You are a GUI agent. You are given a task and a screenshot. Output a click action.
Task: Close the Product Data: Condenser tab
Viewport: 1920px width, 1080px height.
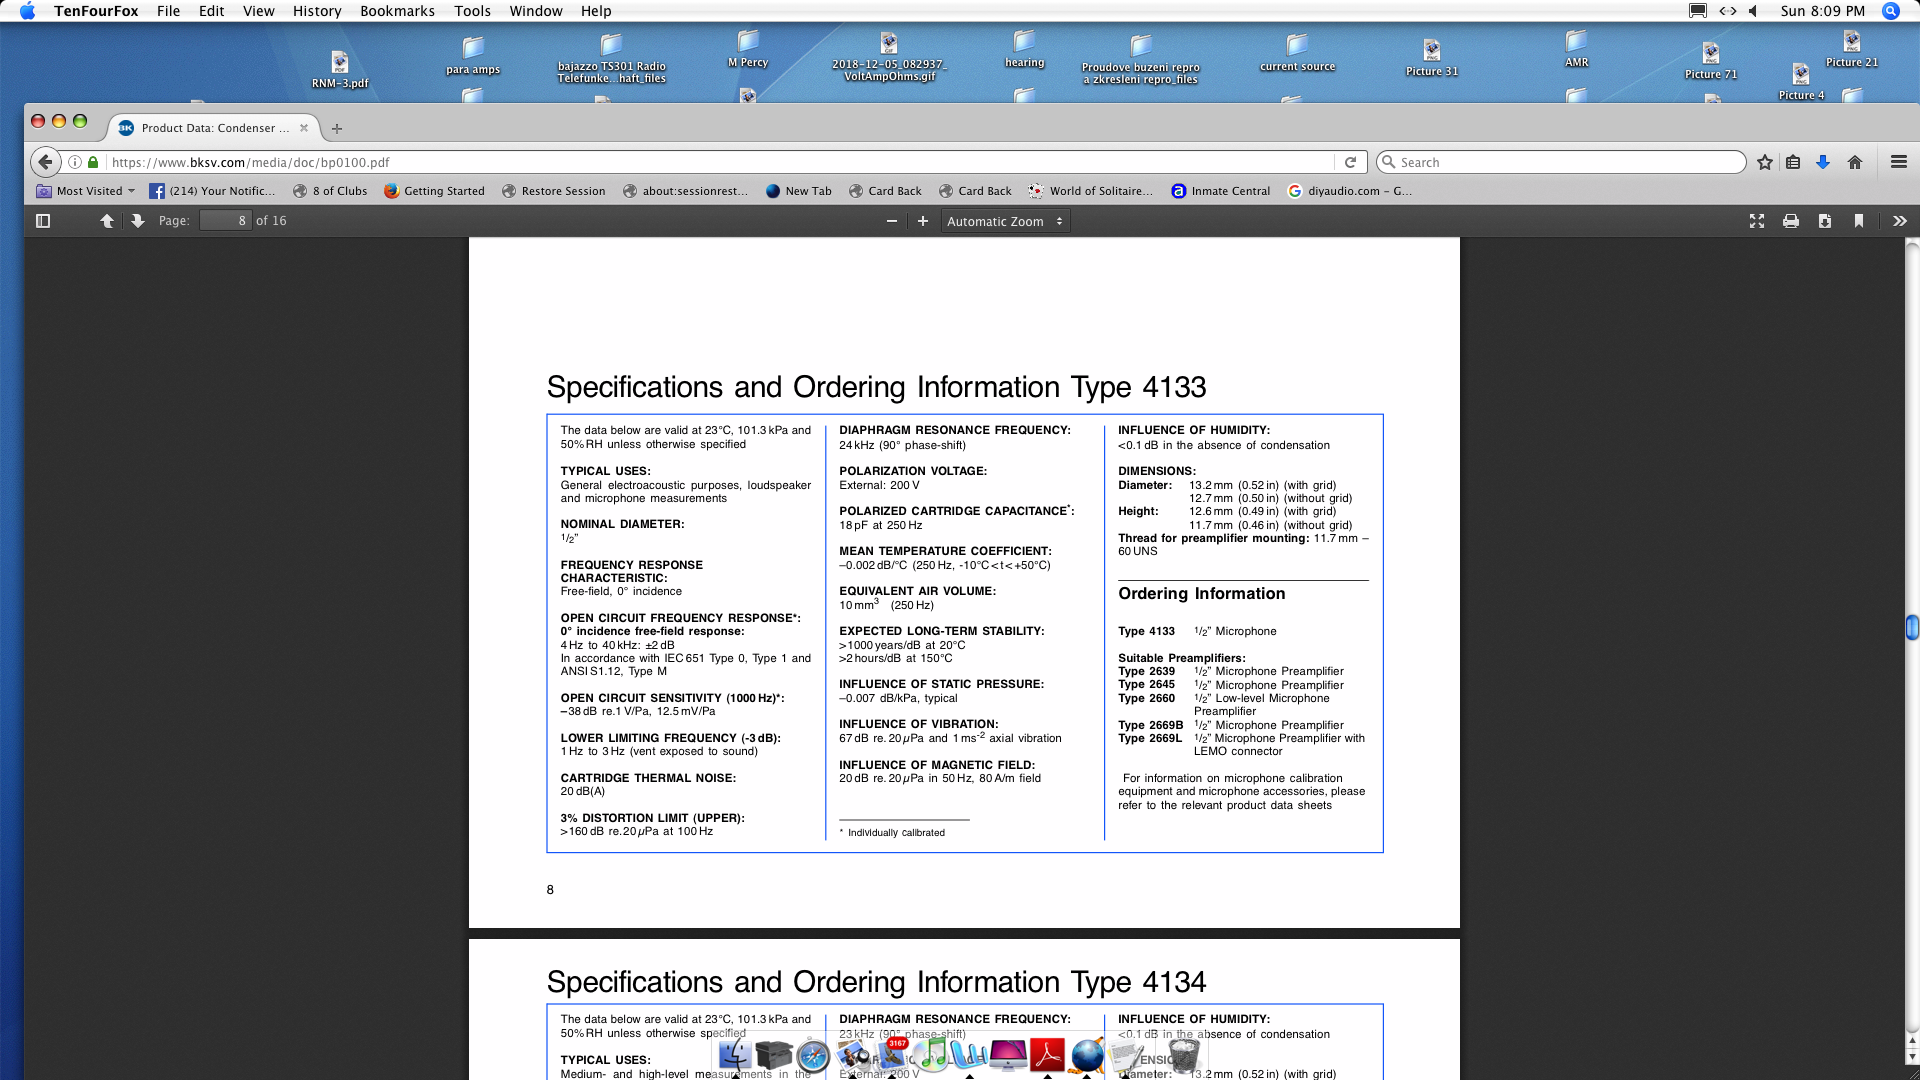[304, 128]
